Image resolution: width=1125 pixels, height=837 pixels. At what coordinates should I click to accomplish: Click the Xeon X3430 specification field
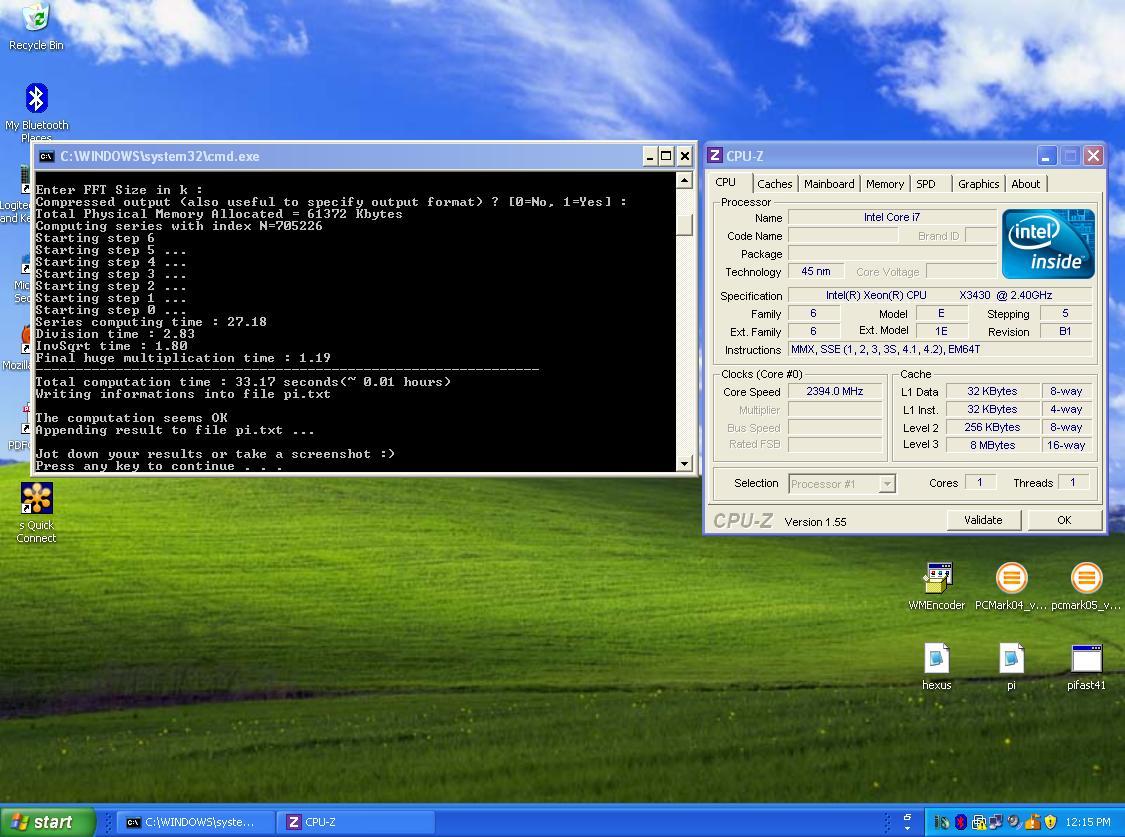pyautogui.click(x=940, y=295)
